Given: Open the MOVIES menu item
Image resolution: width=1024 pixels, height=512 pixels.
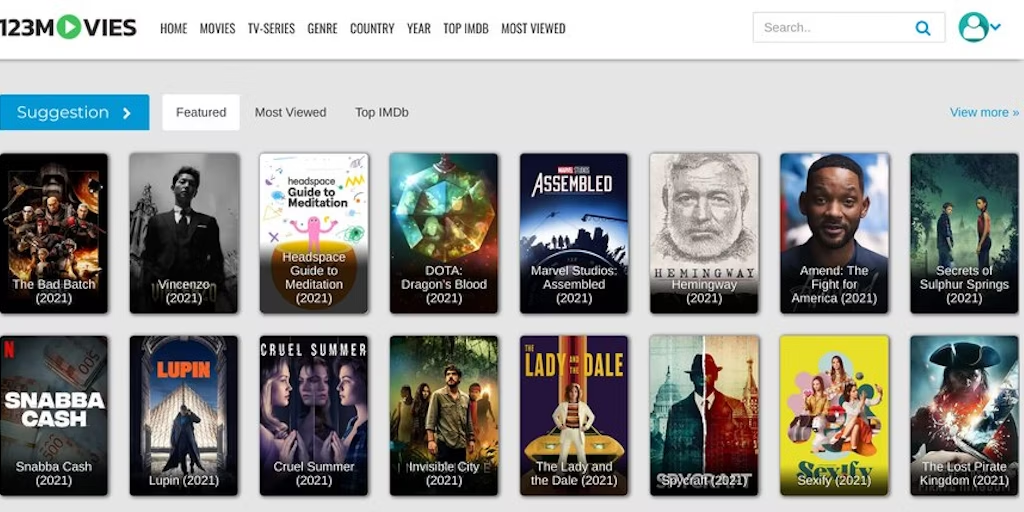Looking at the screenshot, I should click(217, 29).
